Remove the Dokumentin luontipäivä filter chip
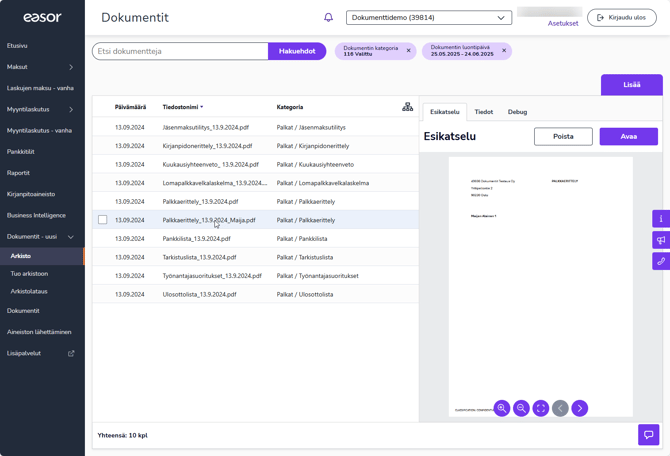This screenshot has height=456, width=670. pos(504,50)
